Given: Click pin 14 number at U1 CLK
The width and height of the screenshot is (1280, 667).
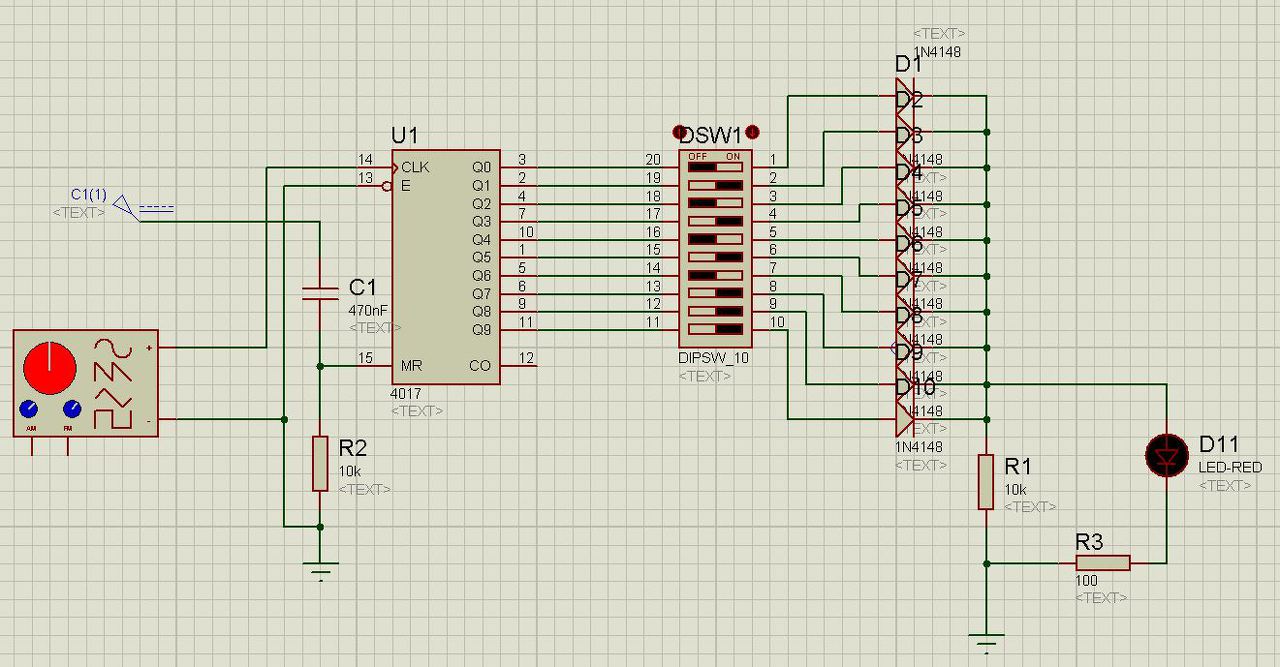Looking at the screenshot, I should [365, 160].
